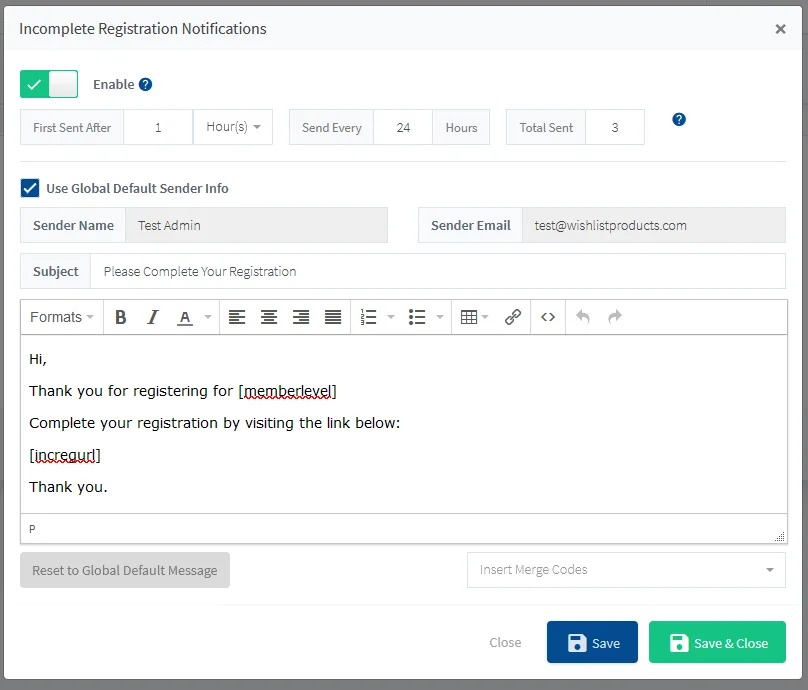The image size is (808, 690).
Task: Click the help icon beside Total Sent
Action: point(679,120)
